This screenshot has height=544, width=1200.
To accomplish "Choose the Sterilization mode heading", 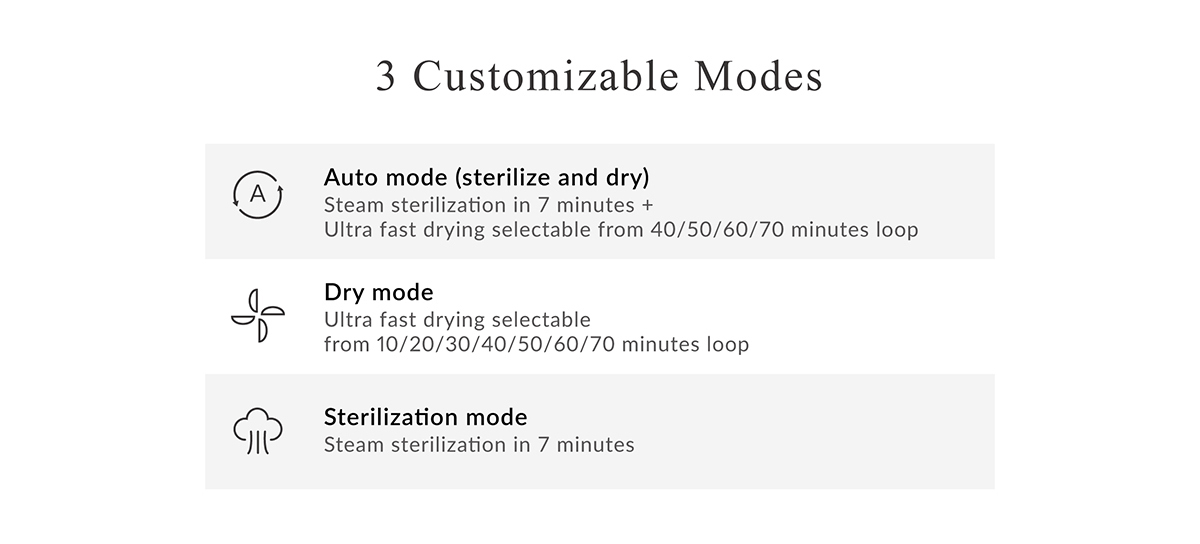I will point(425,417).
